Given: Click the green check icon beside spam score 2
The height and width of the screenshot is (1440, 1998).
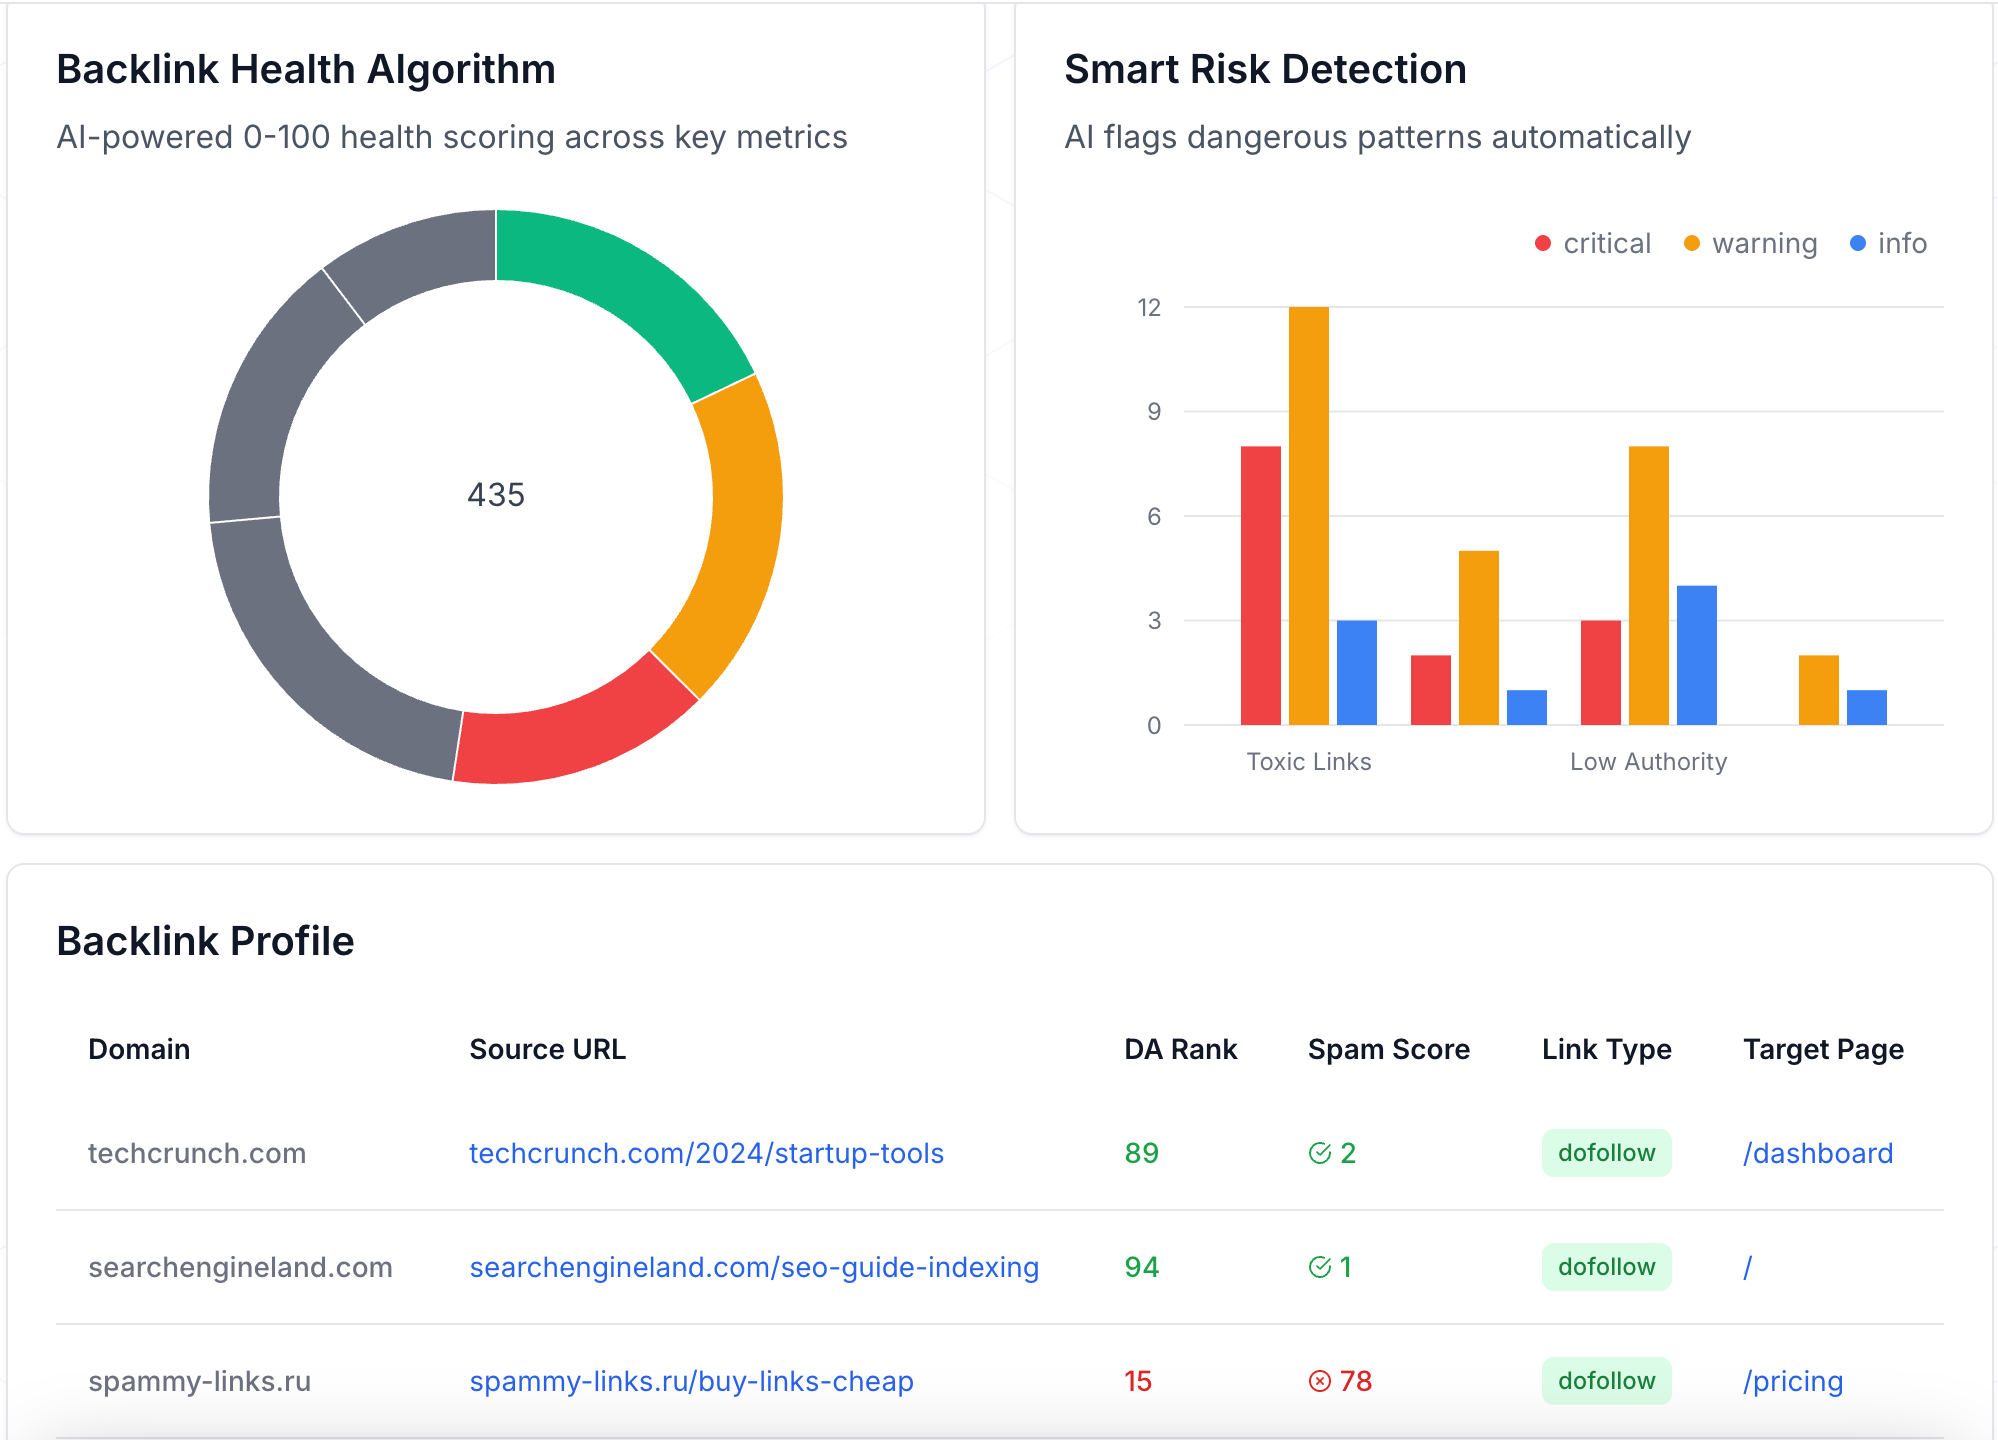Looking at the screenshot, I should coord(1319,1153).
